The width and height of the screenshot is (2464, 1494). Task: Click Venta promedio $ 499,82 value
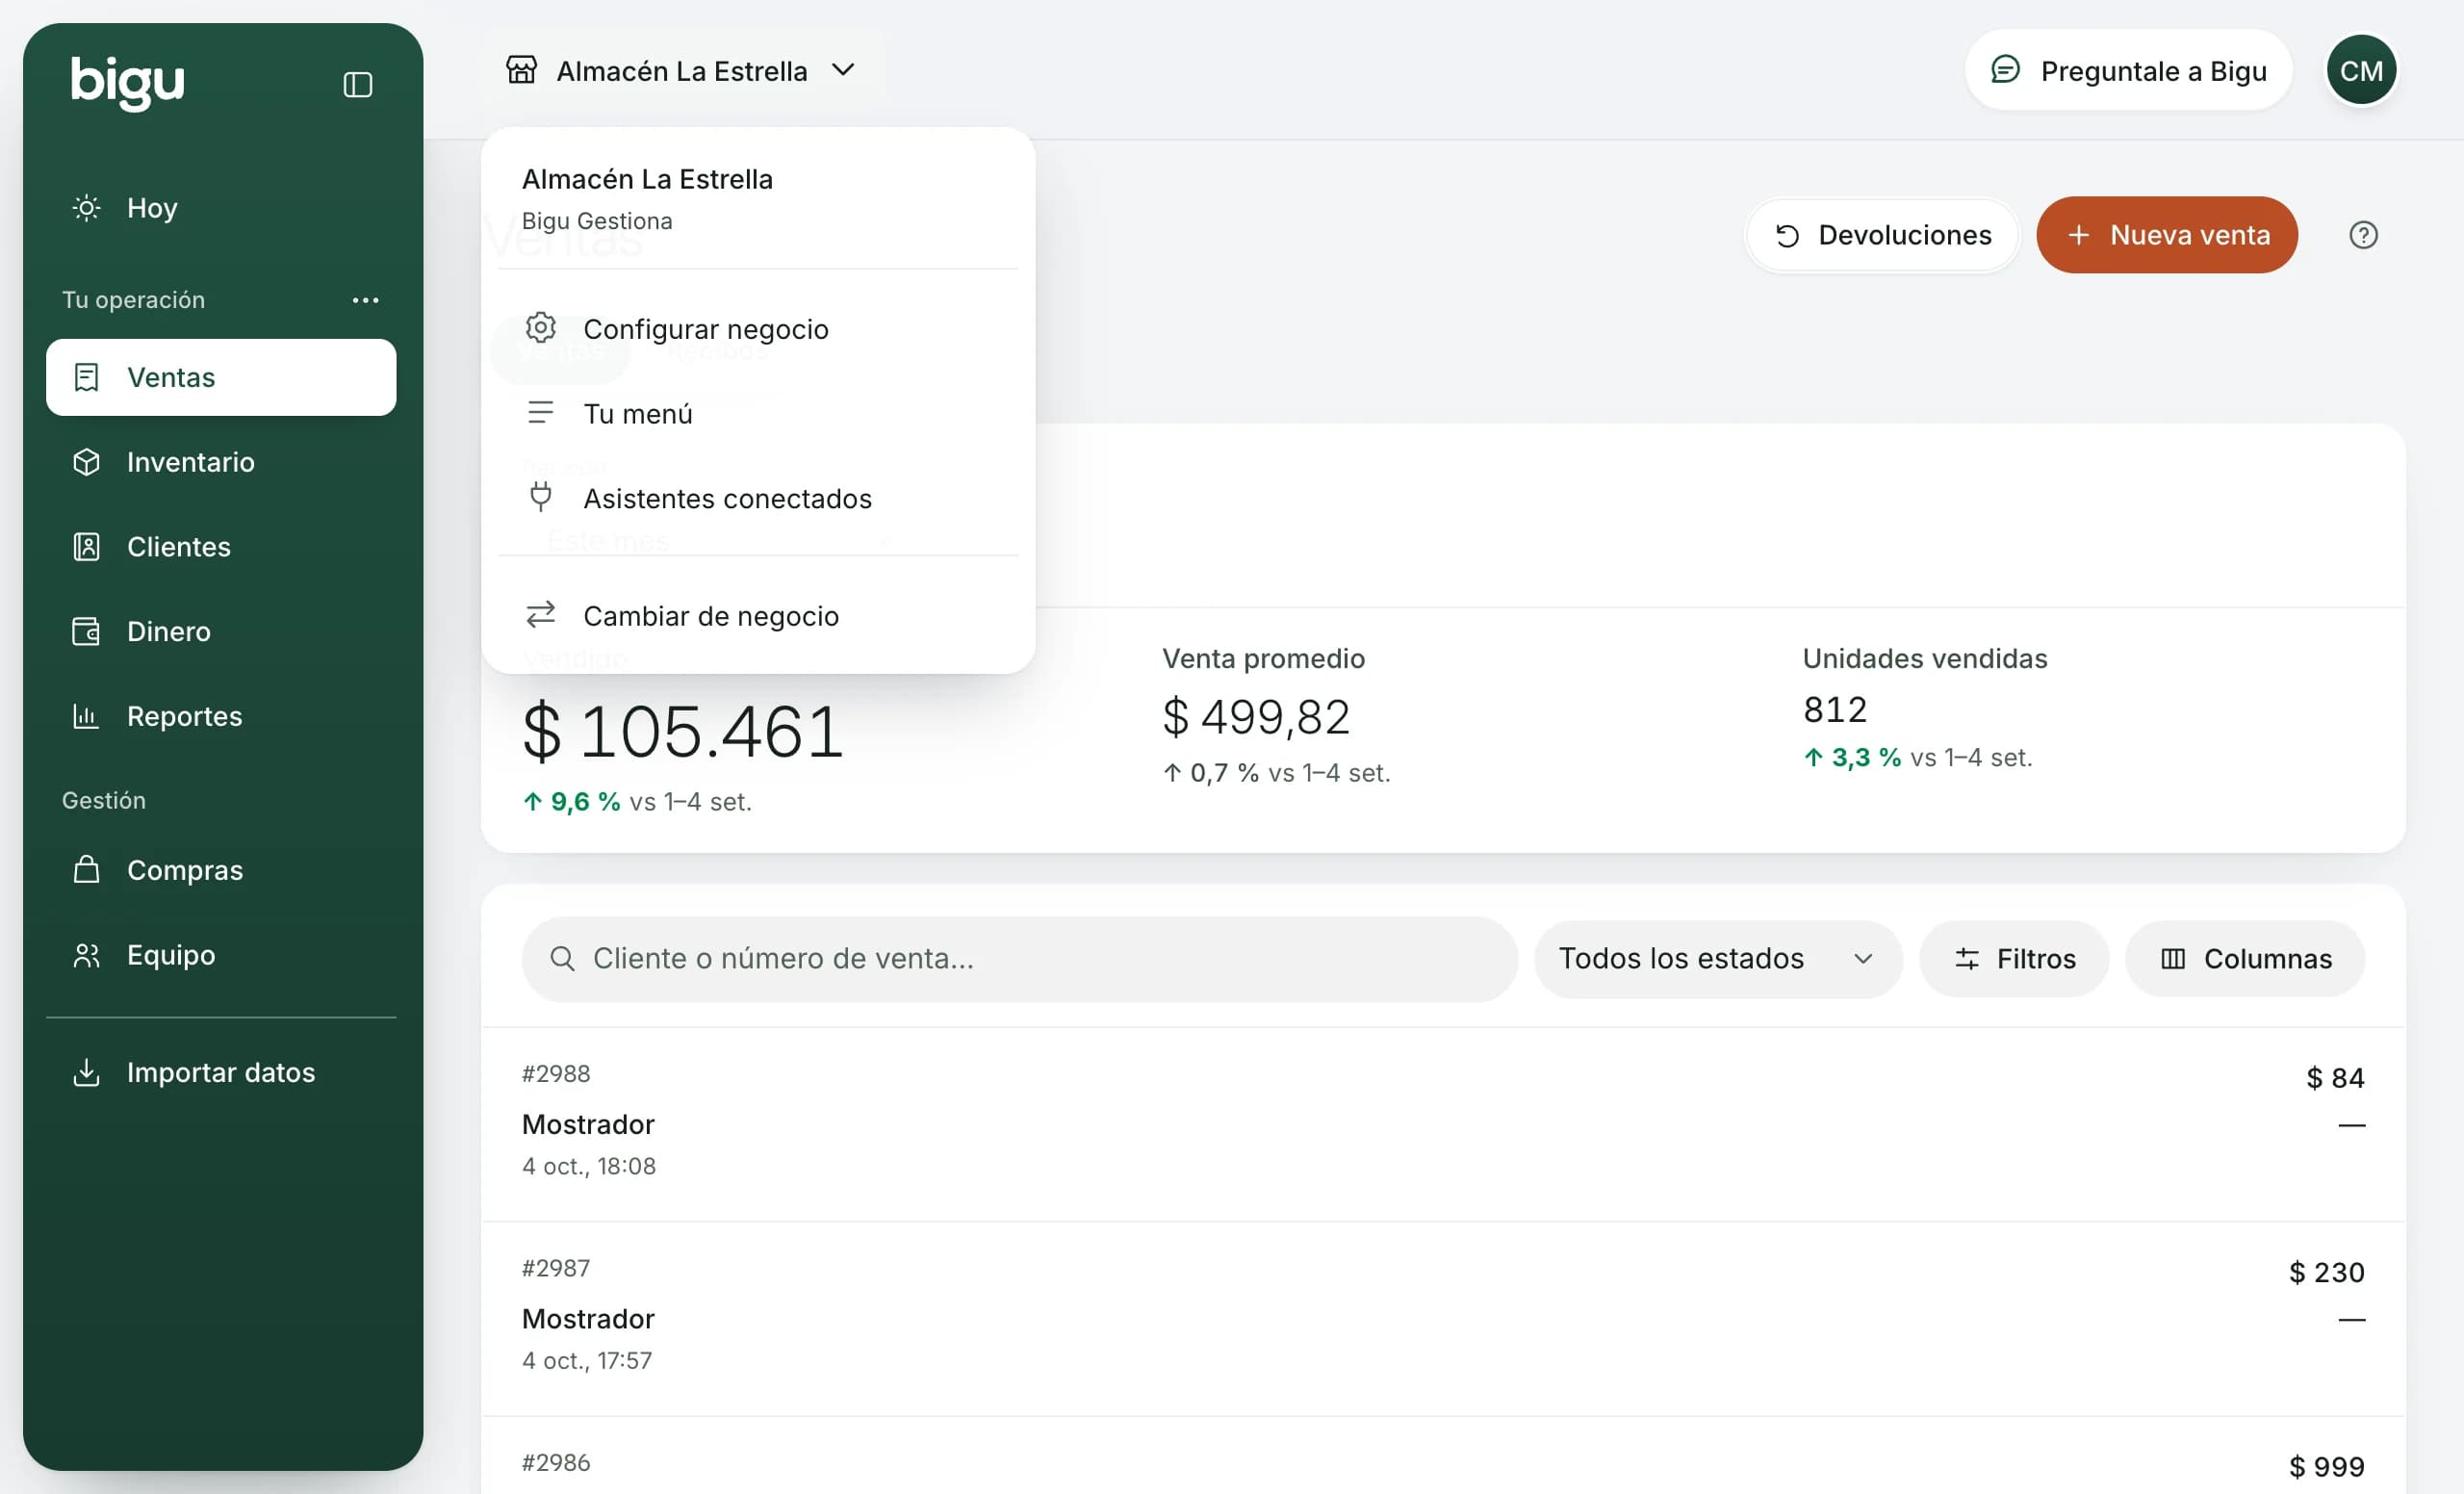1256,717
